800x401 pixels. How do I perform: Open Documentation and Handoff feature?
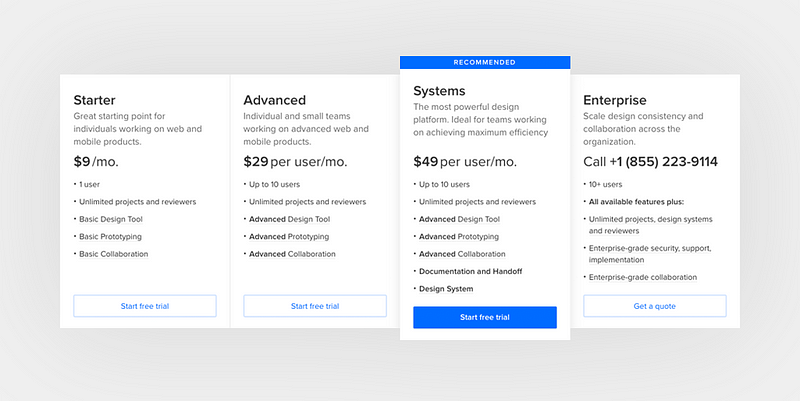click(470, 271)
